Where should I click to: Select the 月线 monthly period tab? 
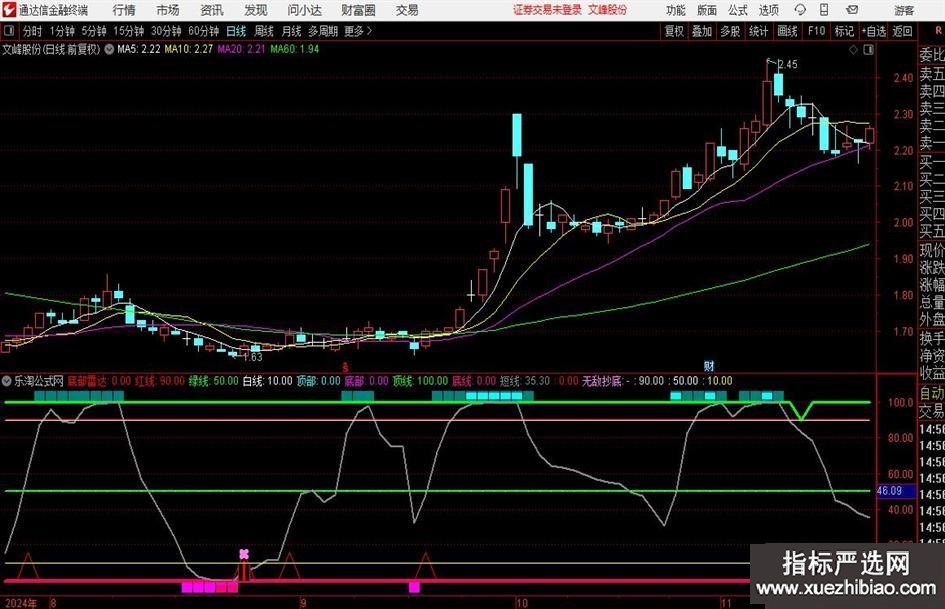point(292,31)
